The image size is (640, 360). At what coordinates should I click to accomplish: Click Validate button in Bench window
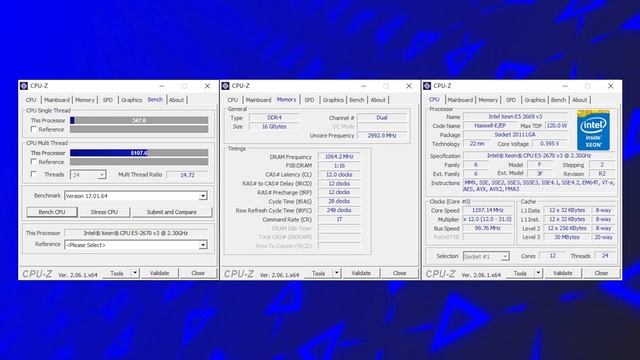[x=160, y=273]
